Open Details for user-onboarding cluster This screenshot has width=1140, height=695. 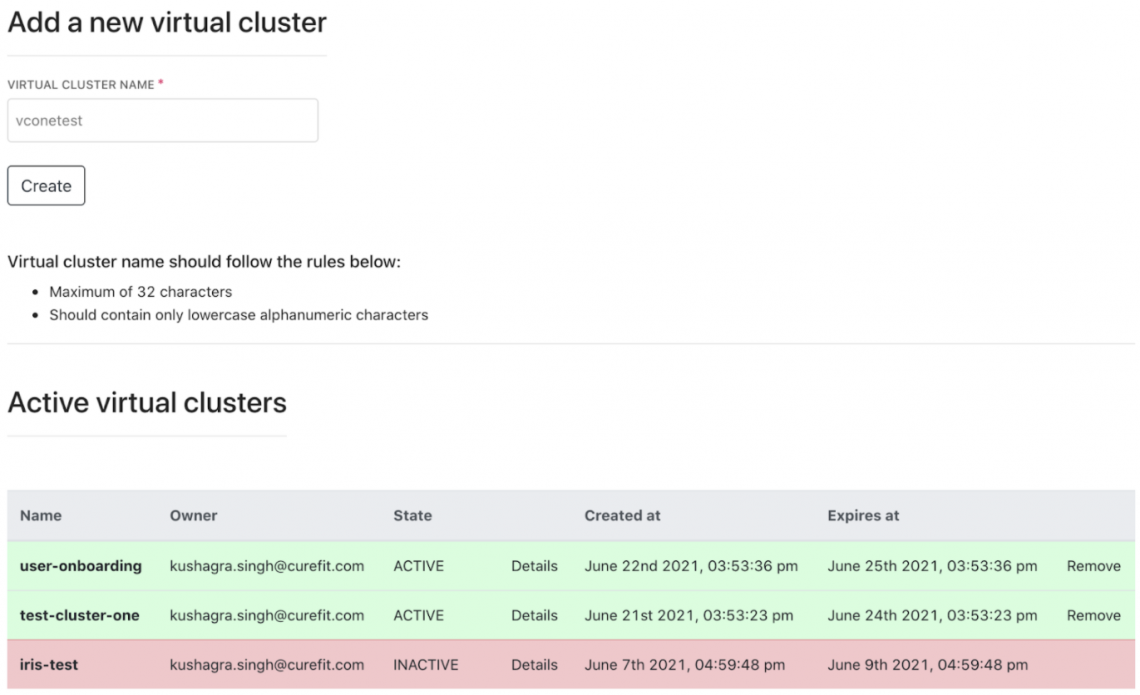pyautogui.click(x=534, y=566)
